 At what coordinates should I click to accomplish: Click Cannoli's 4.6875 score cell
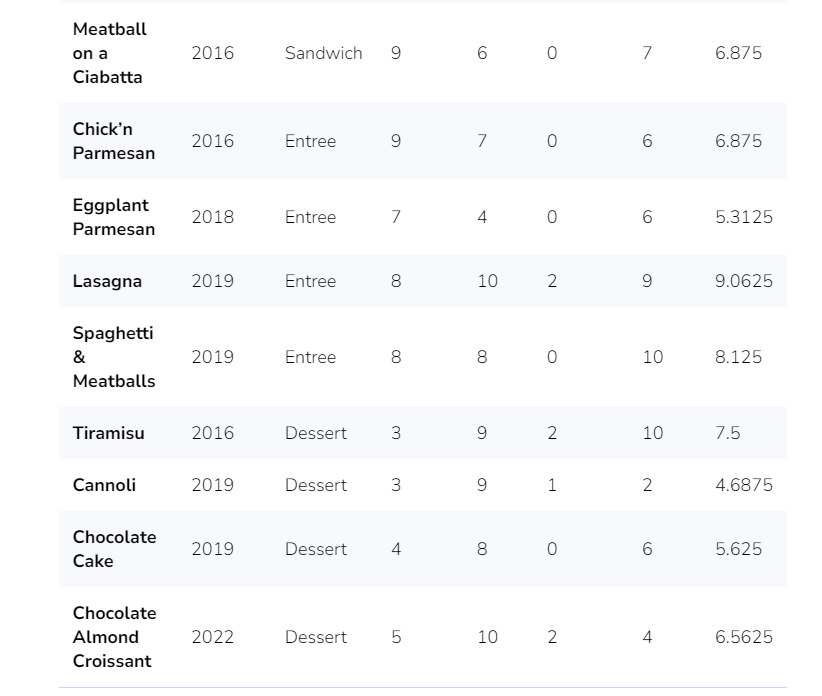[743, 485]
